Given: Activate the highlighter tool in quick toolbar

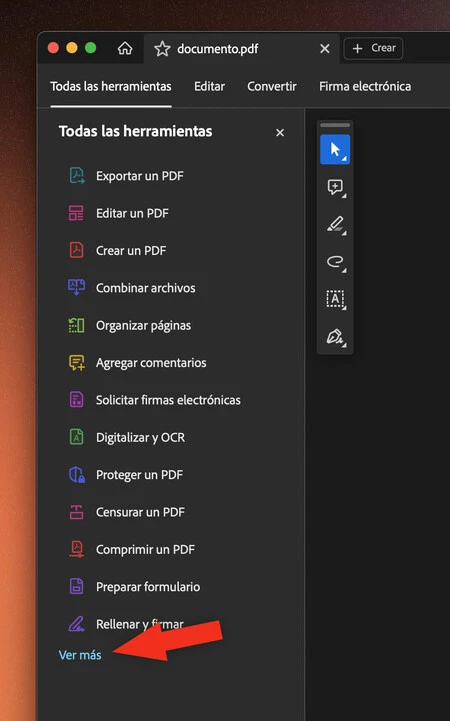Looking at the screenshot, I should (335, 224).
